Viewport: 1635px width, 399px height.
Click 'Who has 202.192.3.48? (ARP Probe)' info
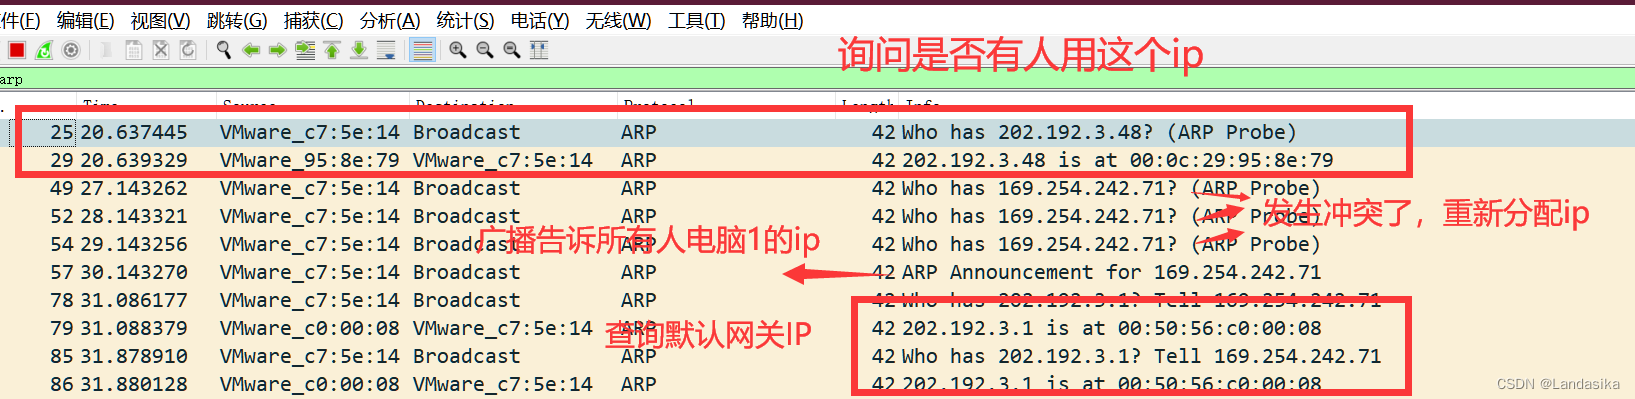(1099, 132)
